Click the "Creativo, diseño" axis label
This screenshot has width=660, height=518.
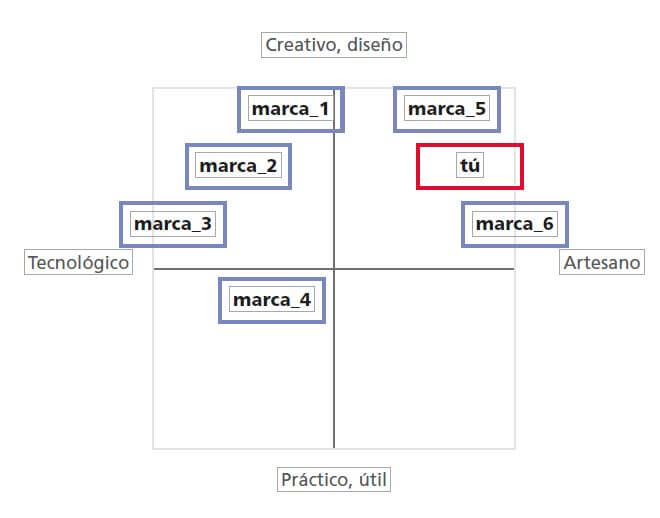click(335, 44)
